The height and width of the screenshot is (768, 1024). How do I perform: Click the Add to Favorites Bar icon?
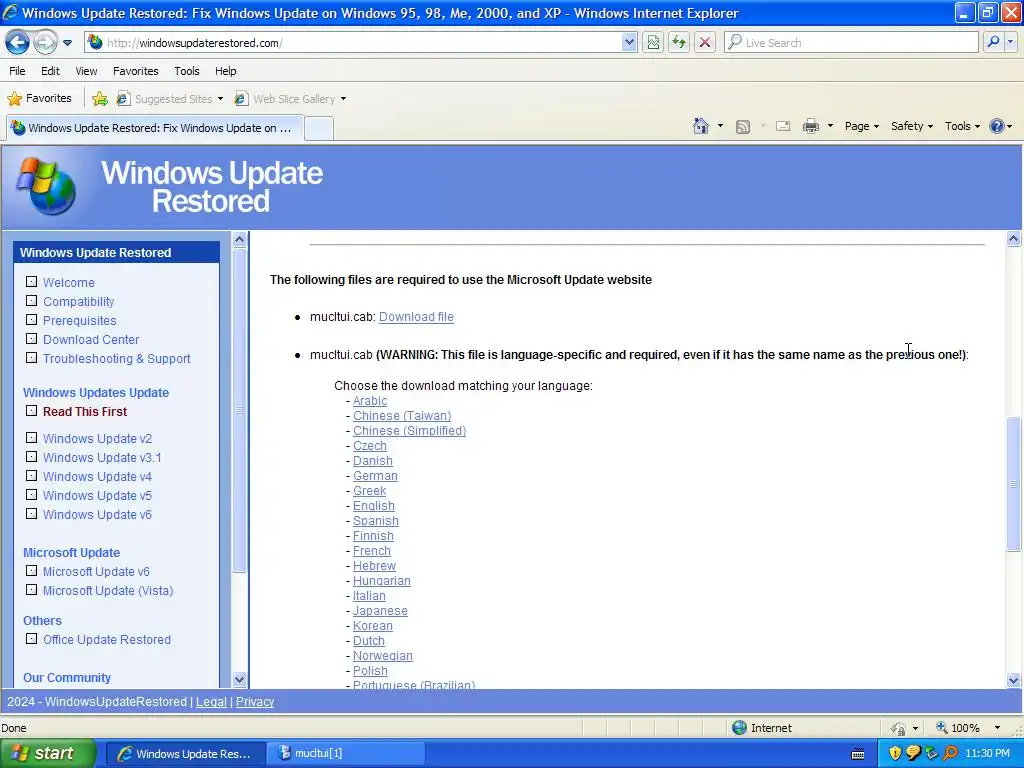point(100,99)
